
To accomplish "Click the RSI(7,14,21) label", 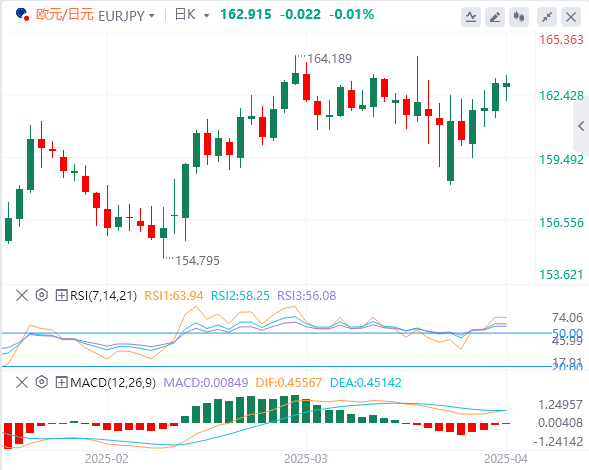I will click(103, 296).
